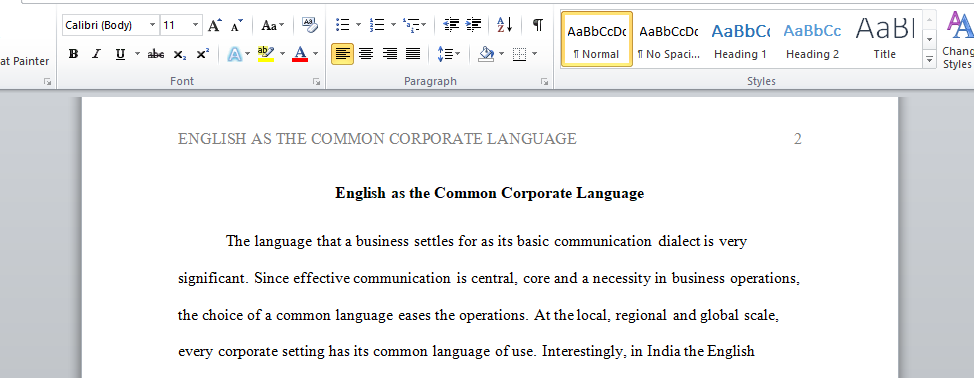The height and width of the screenshot is (378, 974).
Task: Click the Multilevel List icon
Action: pyautogui.click(x=414, y=25)
